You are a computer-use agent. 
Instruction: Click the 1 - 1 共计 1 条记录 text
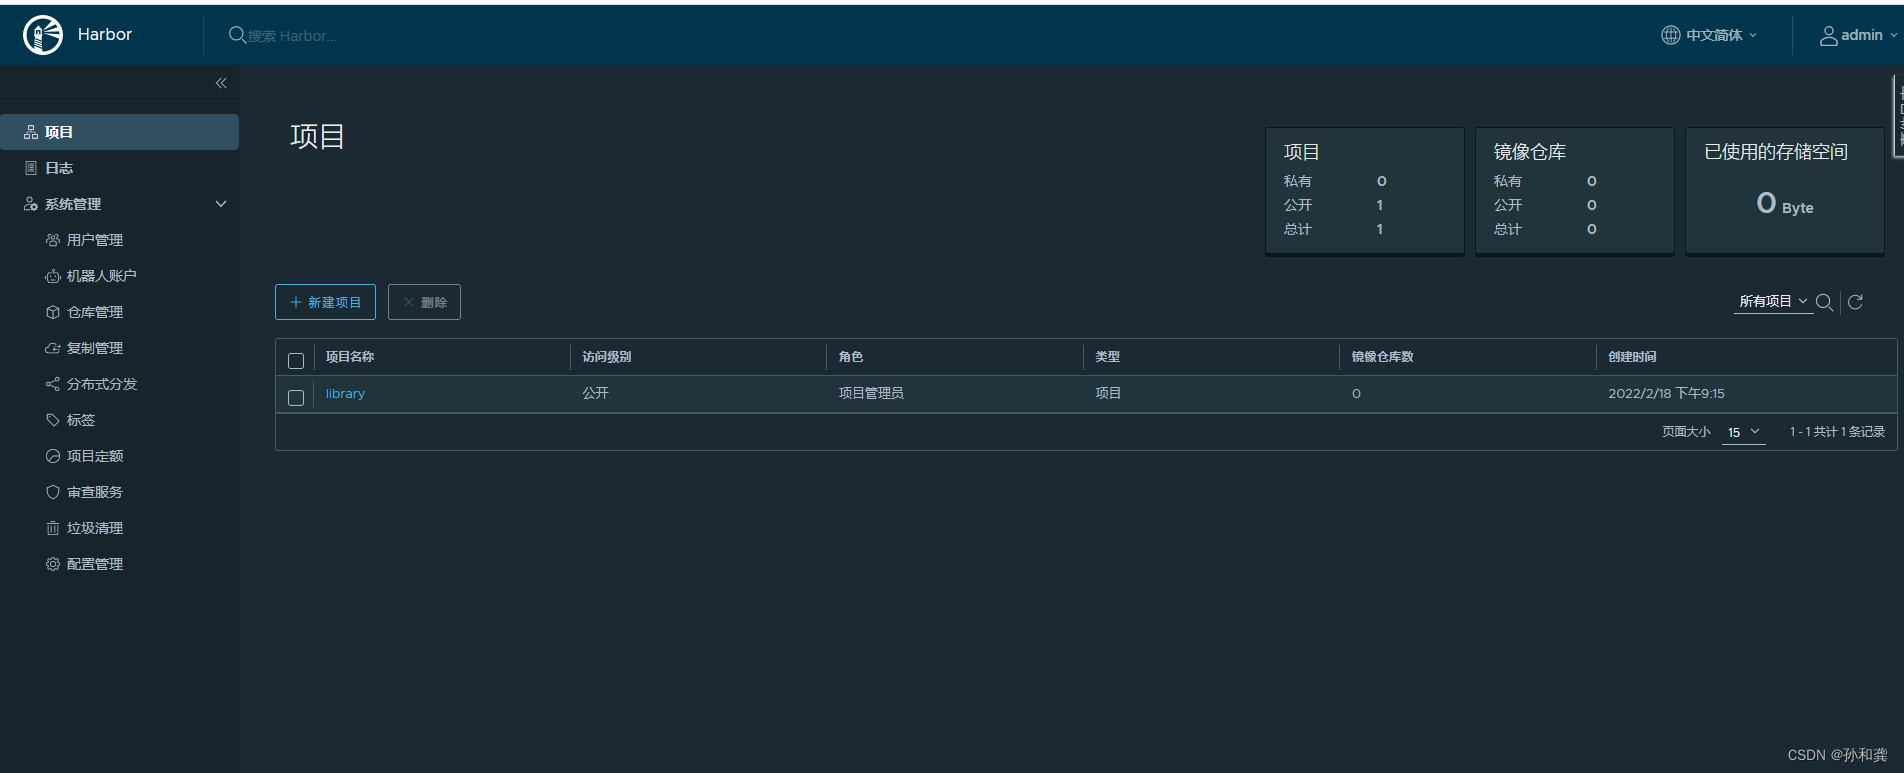point(1837,432)
